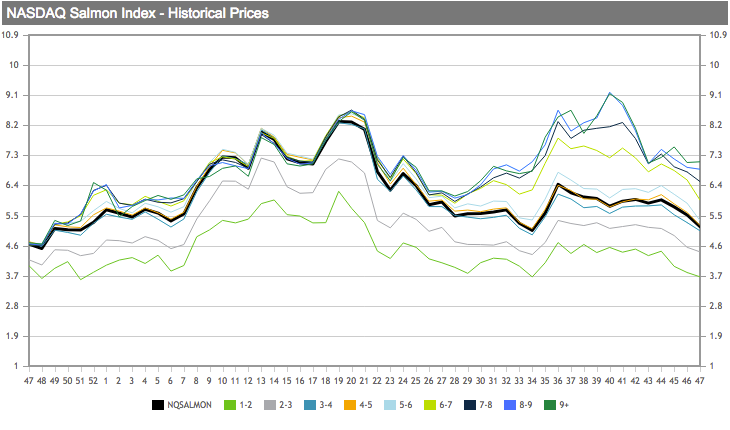Screen dimensions: 730x430
Task: Click the 5.5 label on left axis
Action: [x=13, y=216]
